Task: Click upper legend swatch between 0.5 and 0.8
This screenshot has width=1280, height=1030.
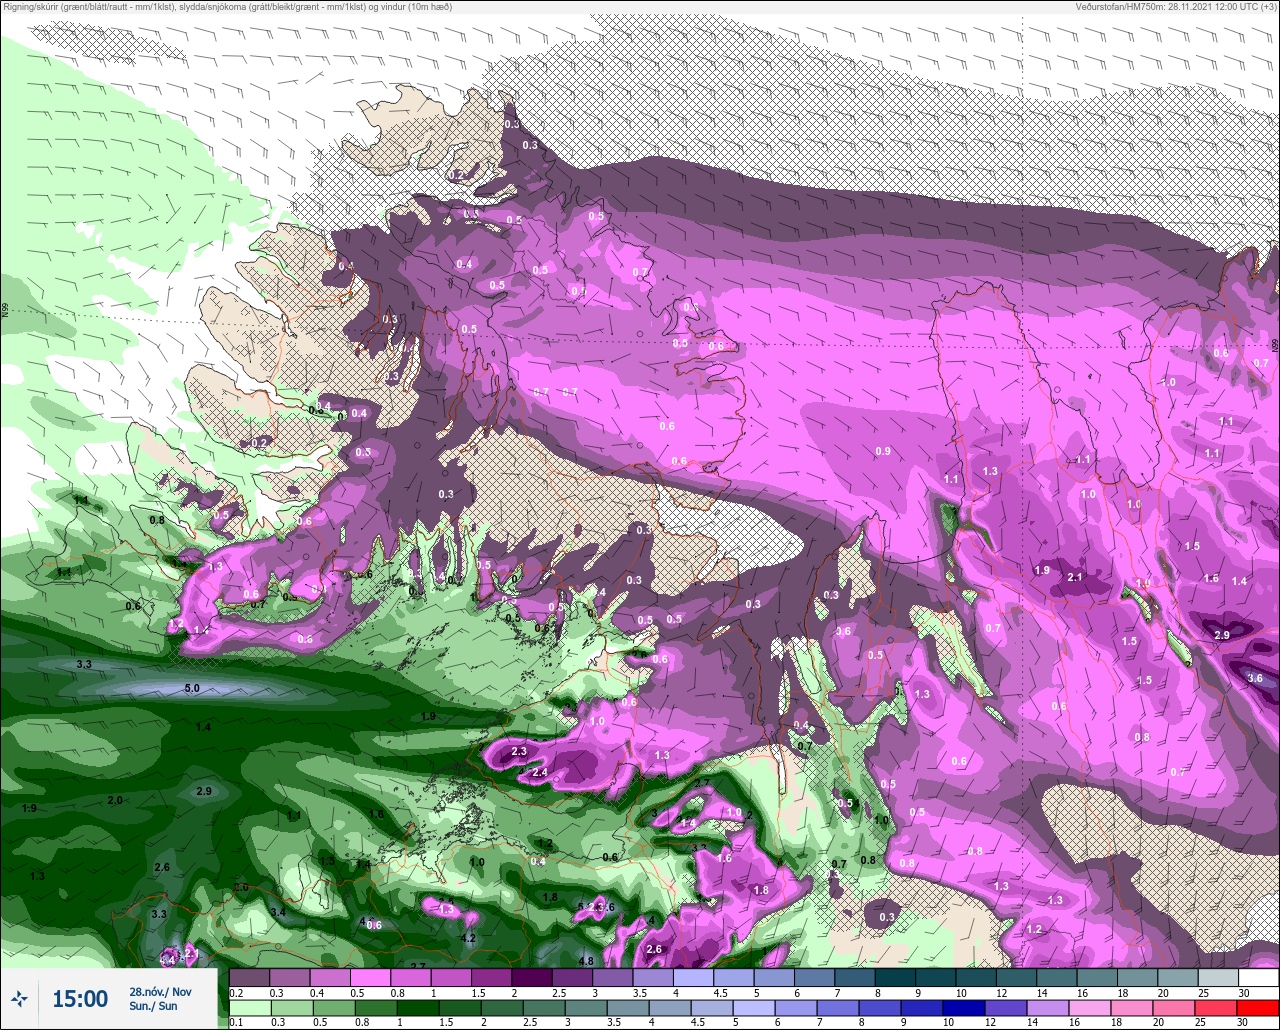Action: [x=371, y=977]
